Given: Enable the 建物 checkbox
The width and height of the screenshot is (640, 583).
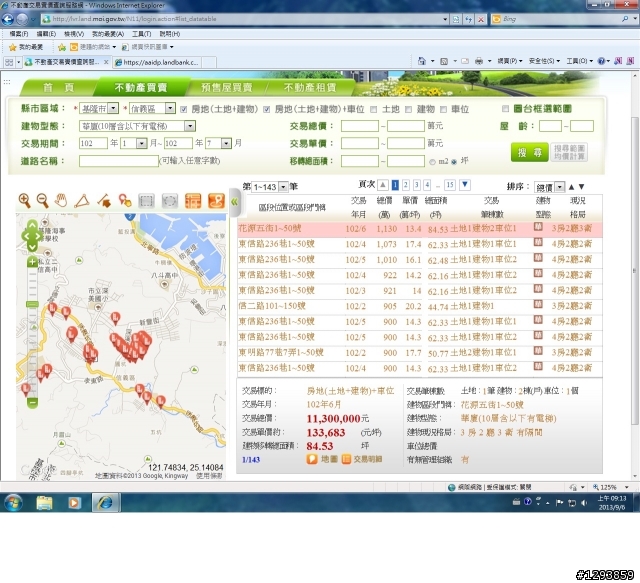Looking at the screenshot, I should point(408,109).
